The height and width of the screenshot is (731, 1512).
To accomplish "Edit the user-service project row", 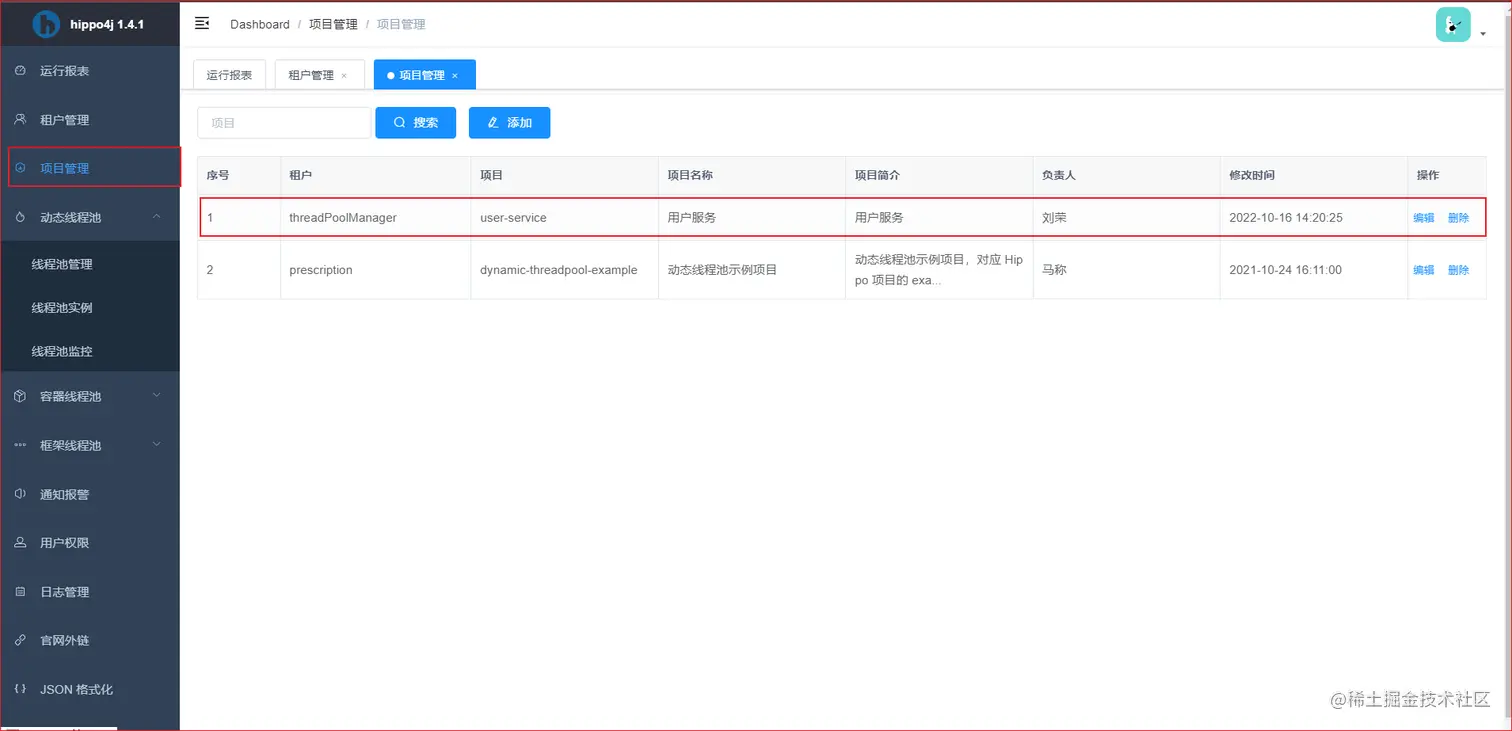I will coord(1423,218).
